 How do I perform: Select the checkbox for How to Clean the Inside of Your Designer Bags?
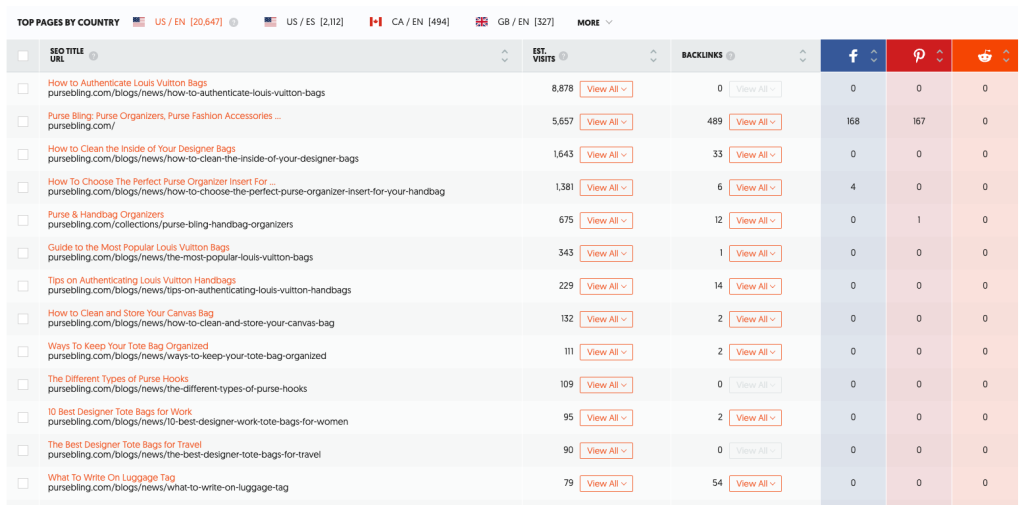(23, 154)
